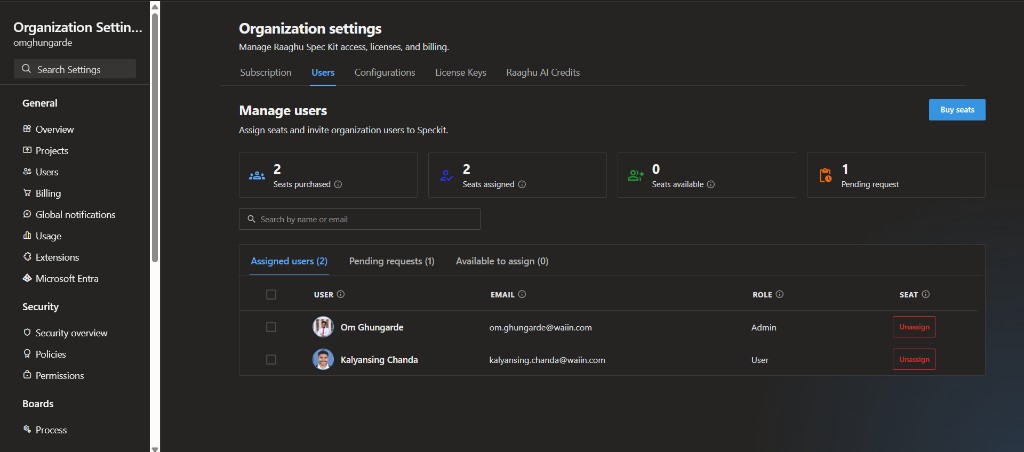
Task: Select the Assigned users (2) tab
Action: click(289, 261)
